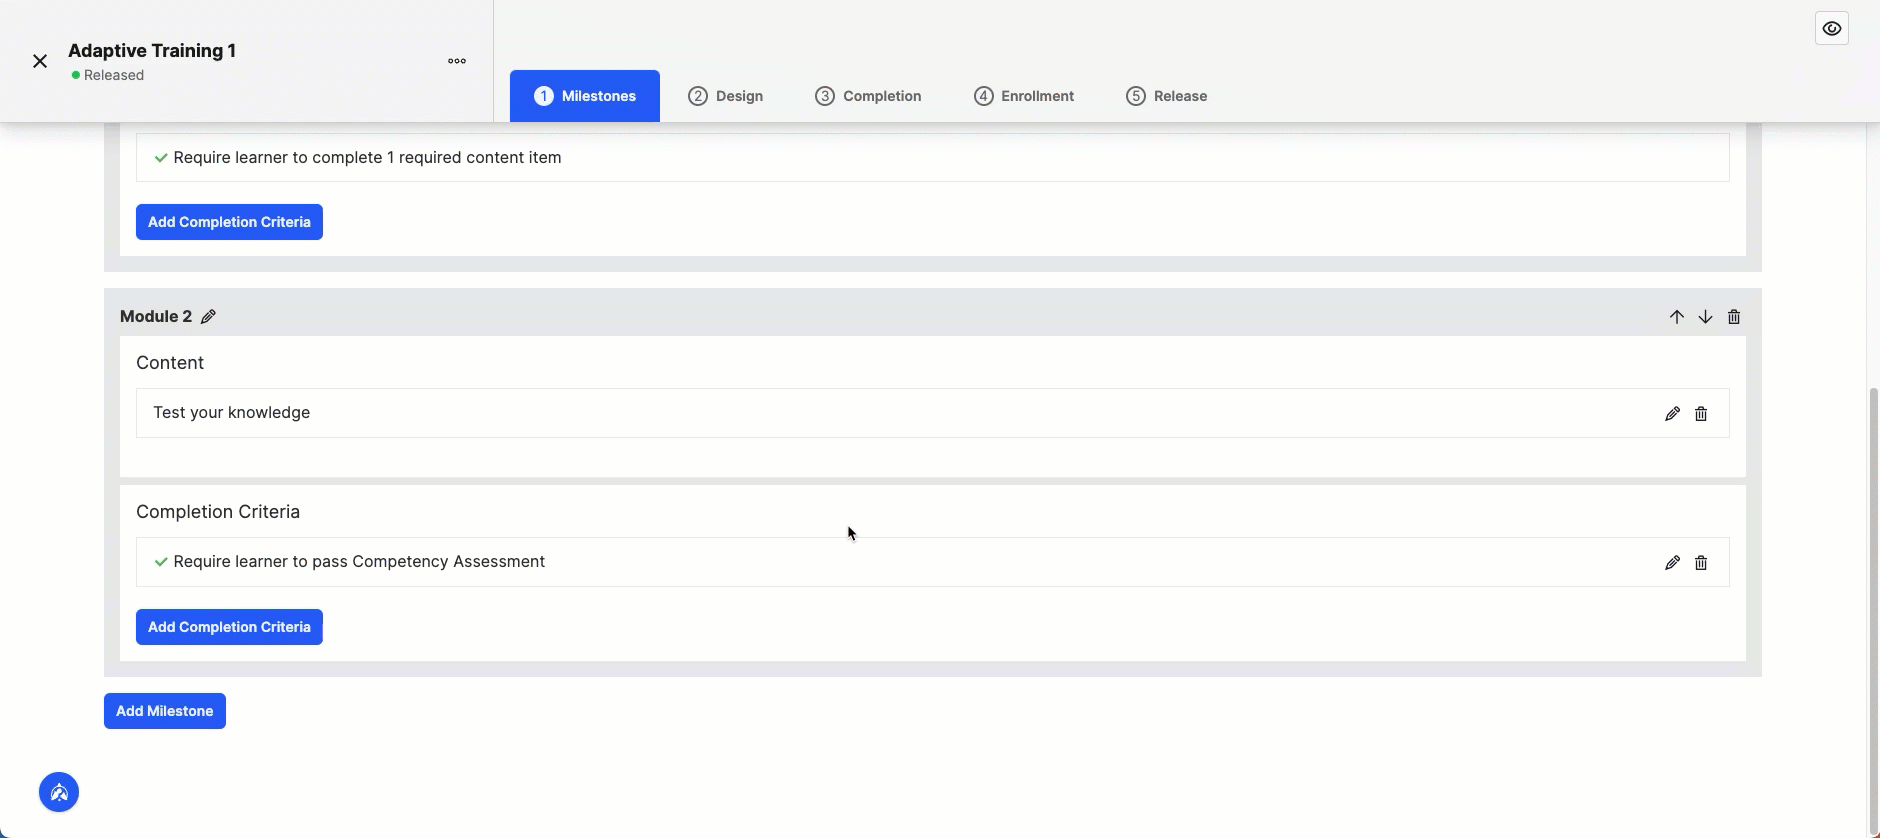The width and height of the screenshot is (1880, 838).
Task: Click the Completion Criteria heading in Module 2
Action: point(218,512)
